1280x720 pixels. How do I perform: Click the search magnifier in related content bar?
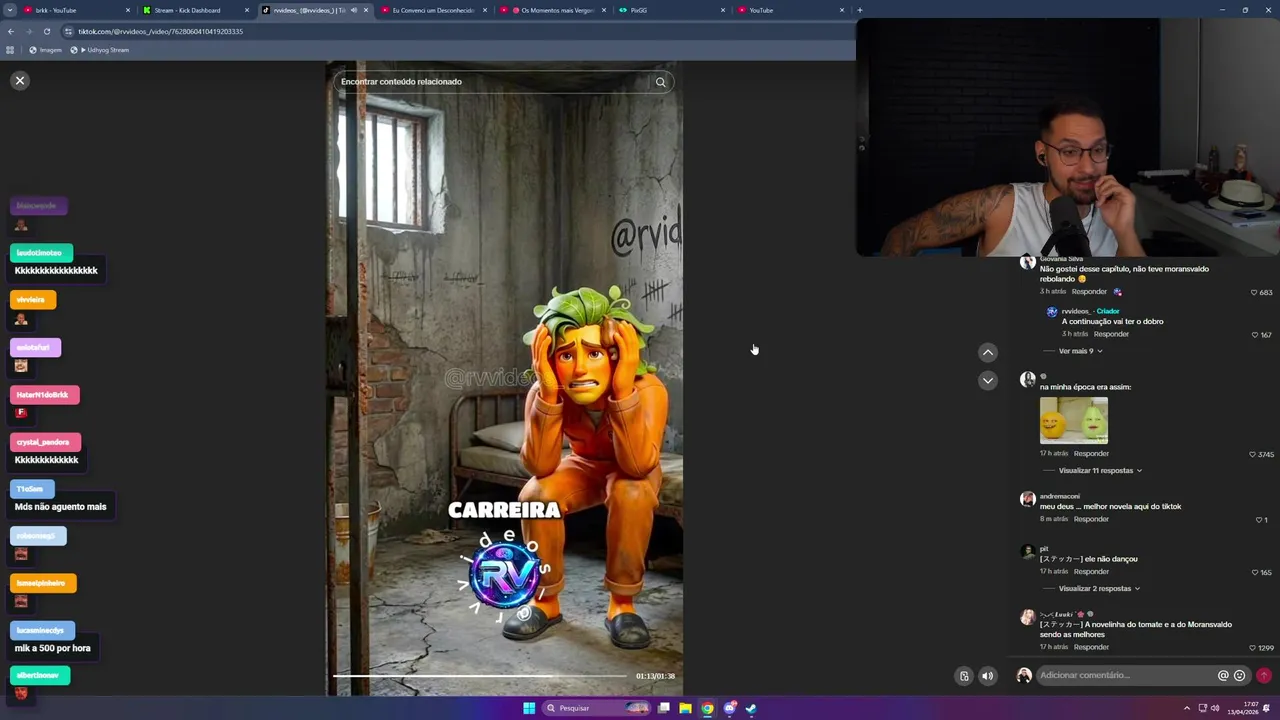[660, 82]
